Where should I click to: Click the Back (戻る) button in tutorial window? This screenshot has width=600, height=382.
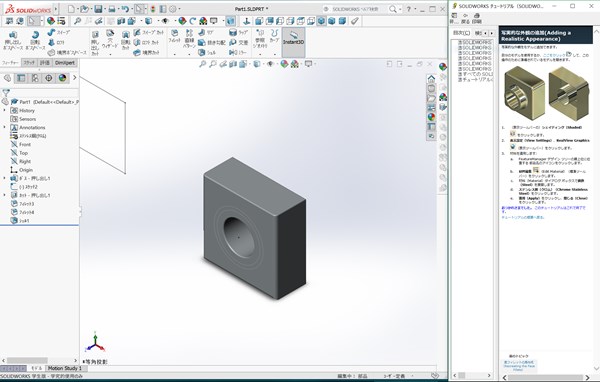point(465,18)
